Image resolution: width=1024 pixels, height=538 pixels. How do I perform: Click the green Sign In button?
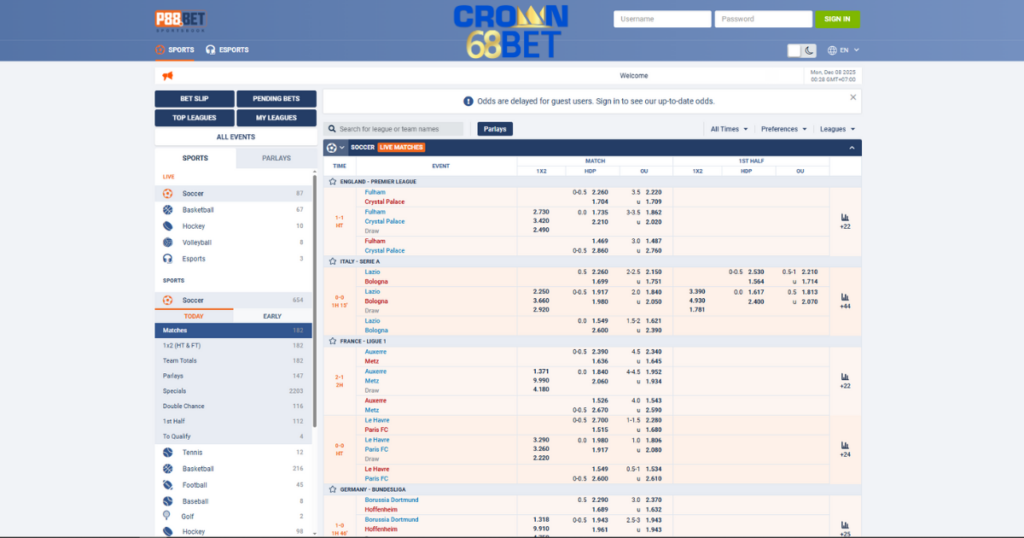(x=837, y=19)
